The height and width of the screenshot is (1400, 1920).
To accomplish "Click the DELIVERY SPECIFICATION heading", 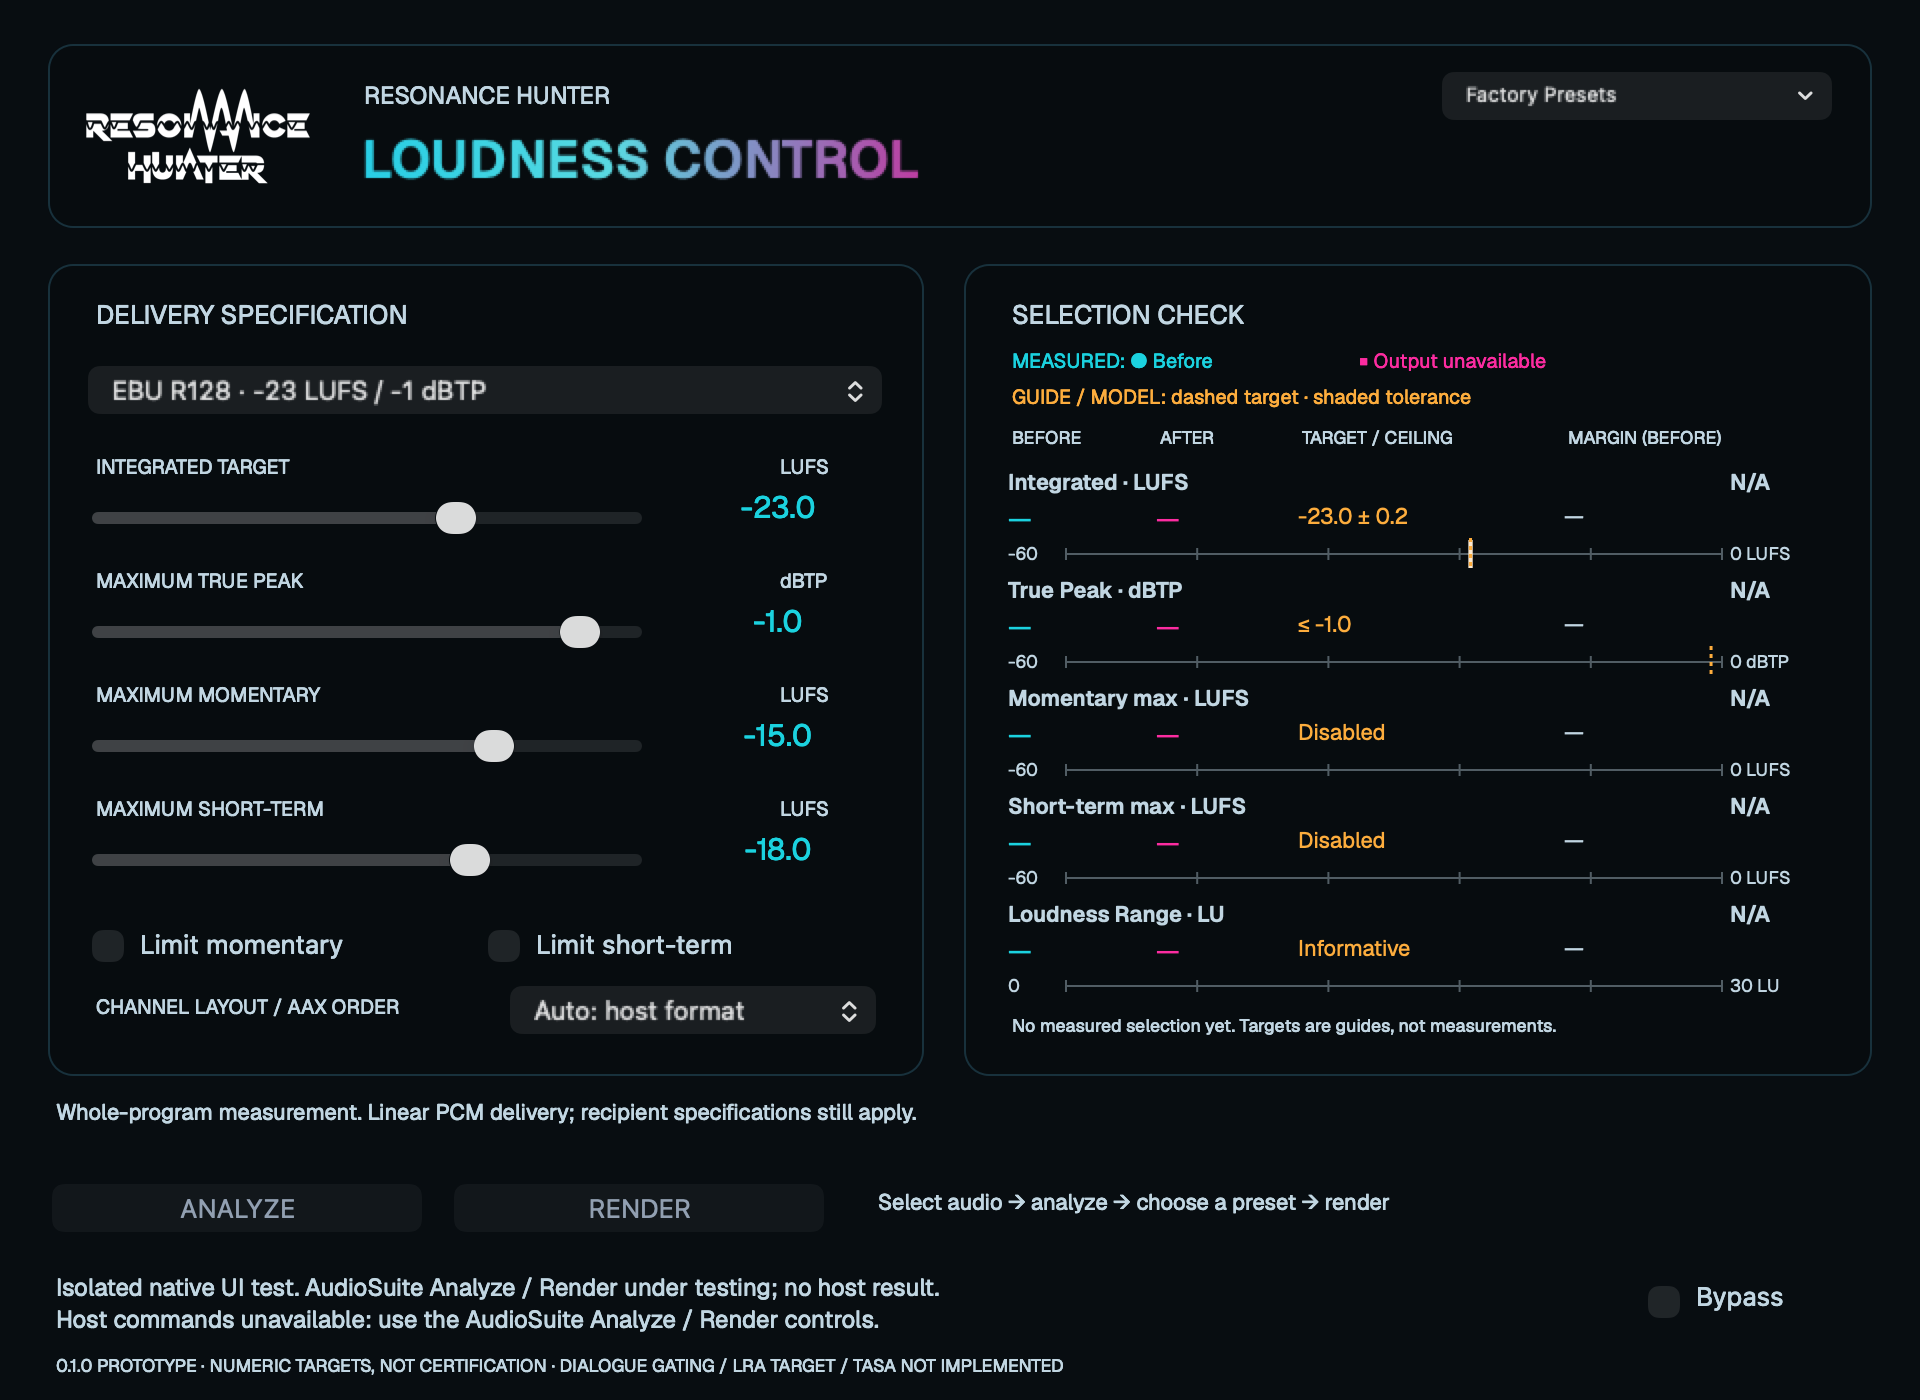I will pyautogui.click(x=251, y=315).
